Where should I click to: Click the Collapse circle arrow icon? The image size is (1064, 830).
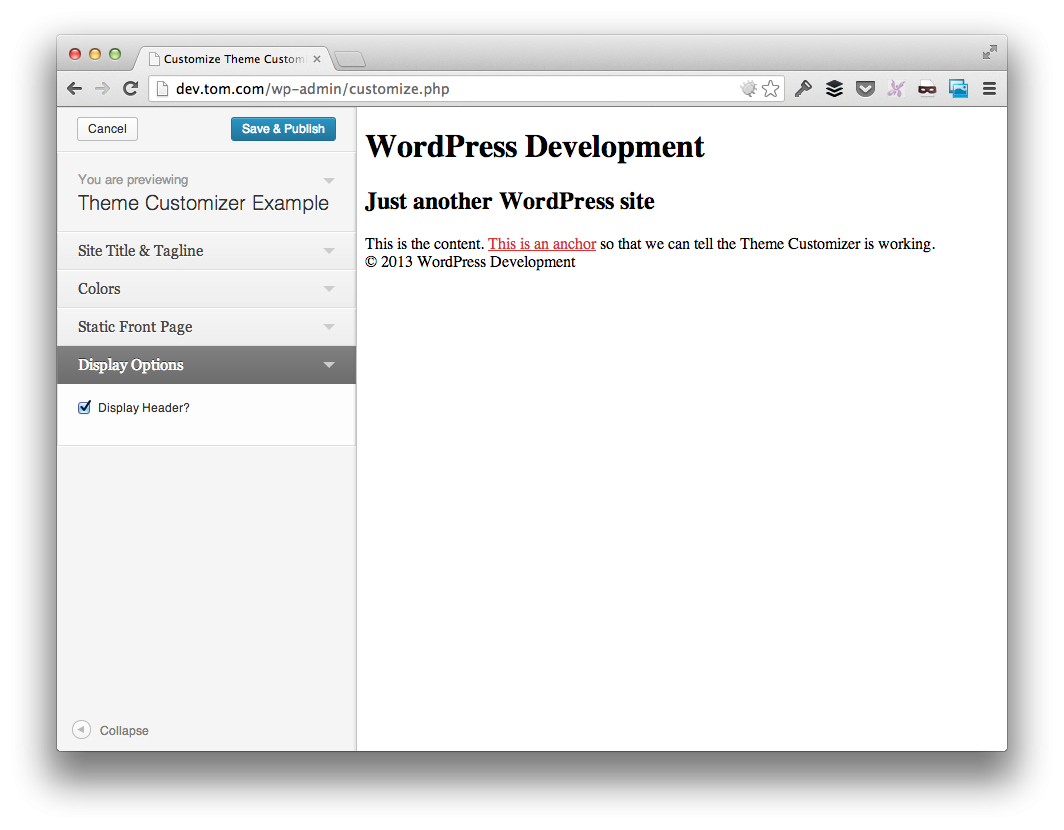tap(81, 730)
